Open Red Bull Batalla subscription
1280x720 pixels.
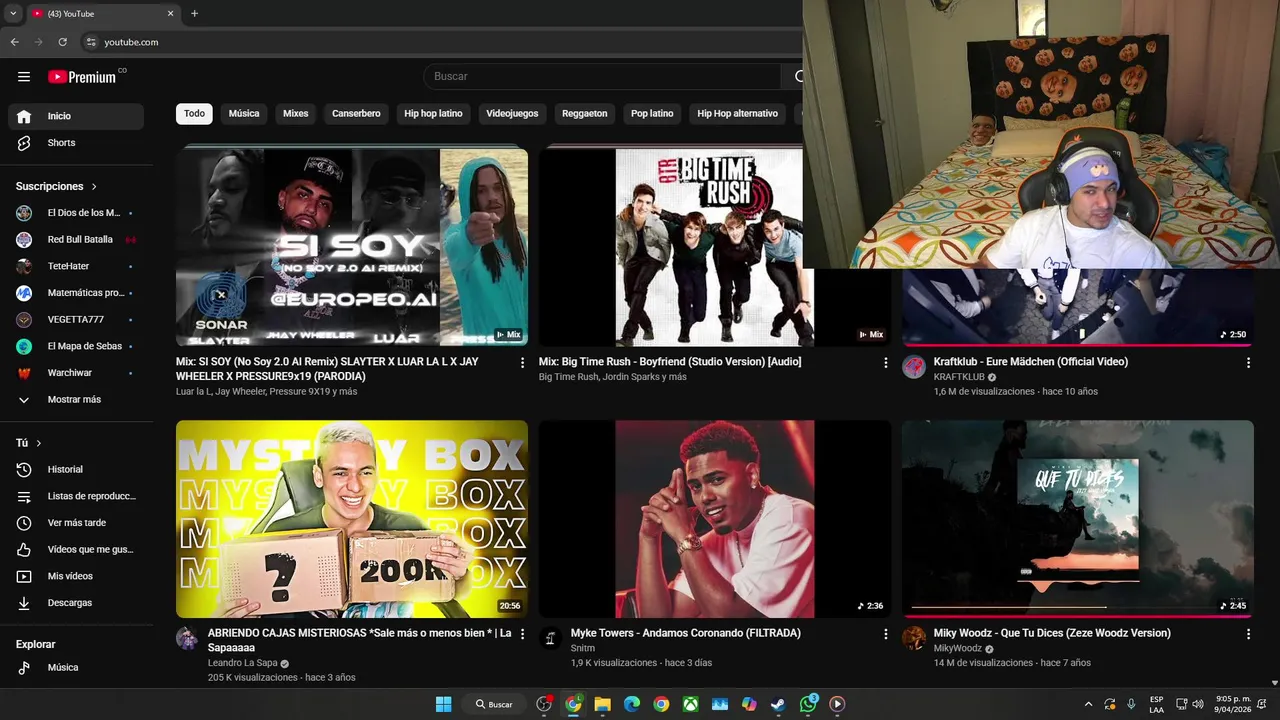76,240
